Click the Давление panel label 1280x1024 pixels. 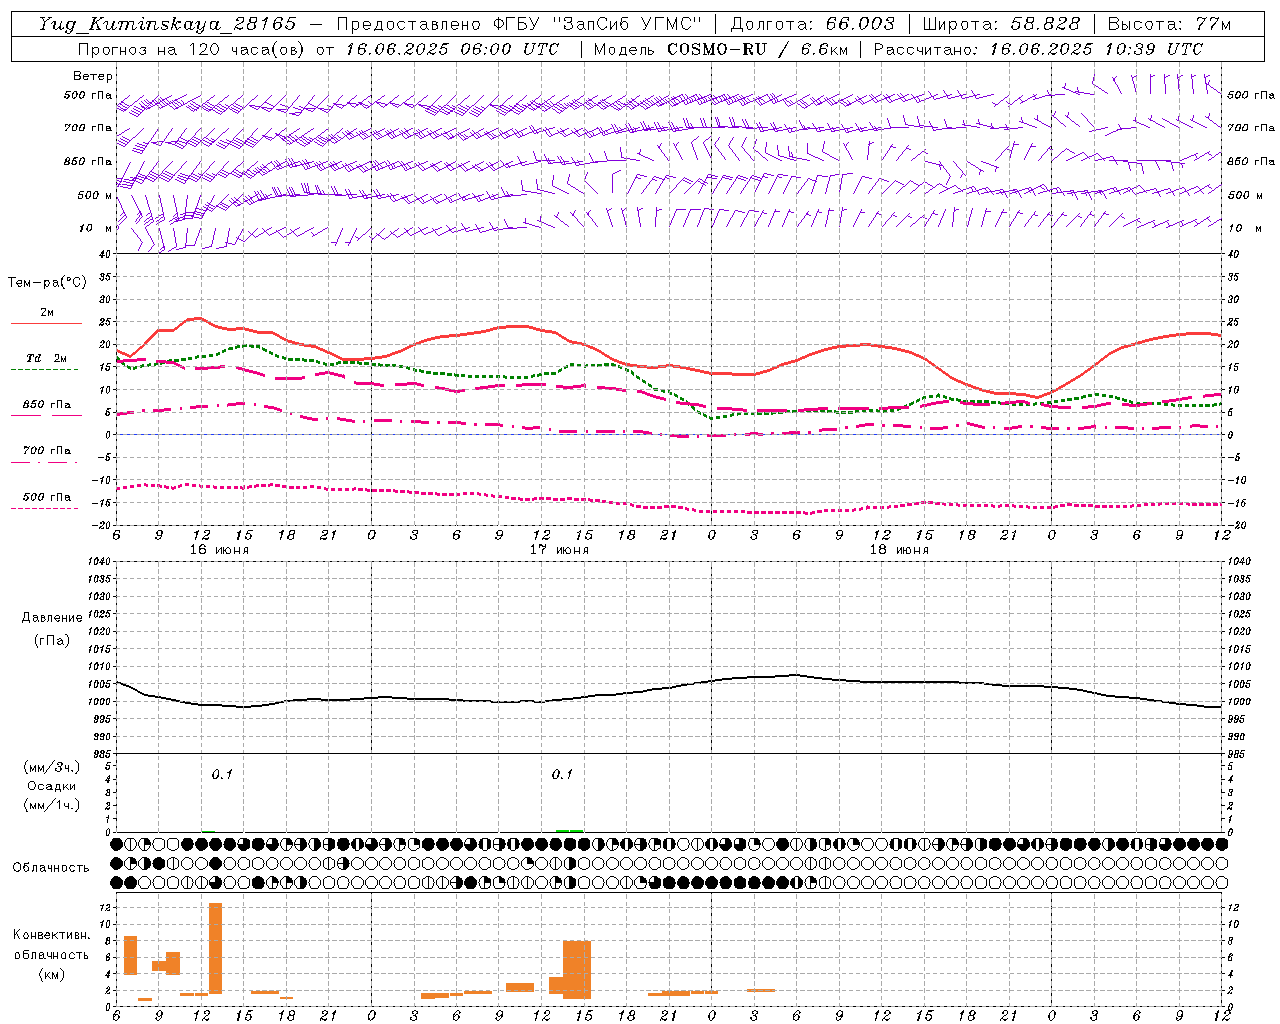pos(51,618)
